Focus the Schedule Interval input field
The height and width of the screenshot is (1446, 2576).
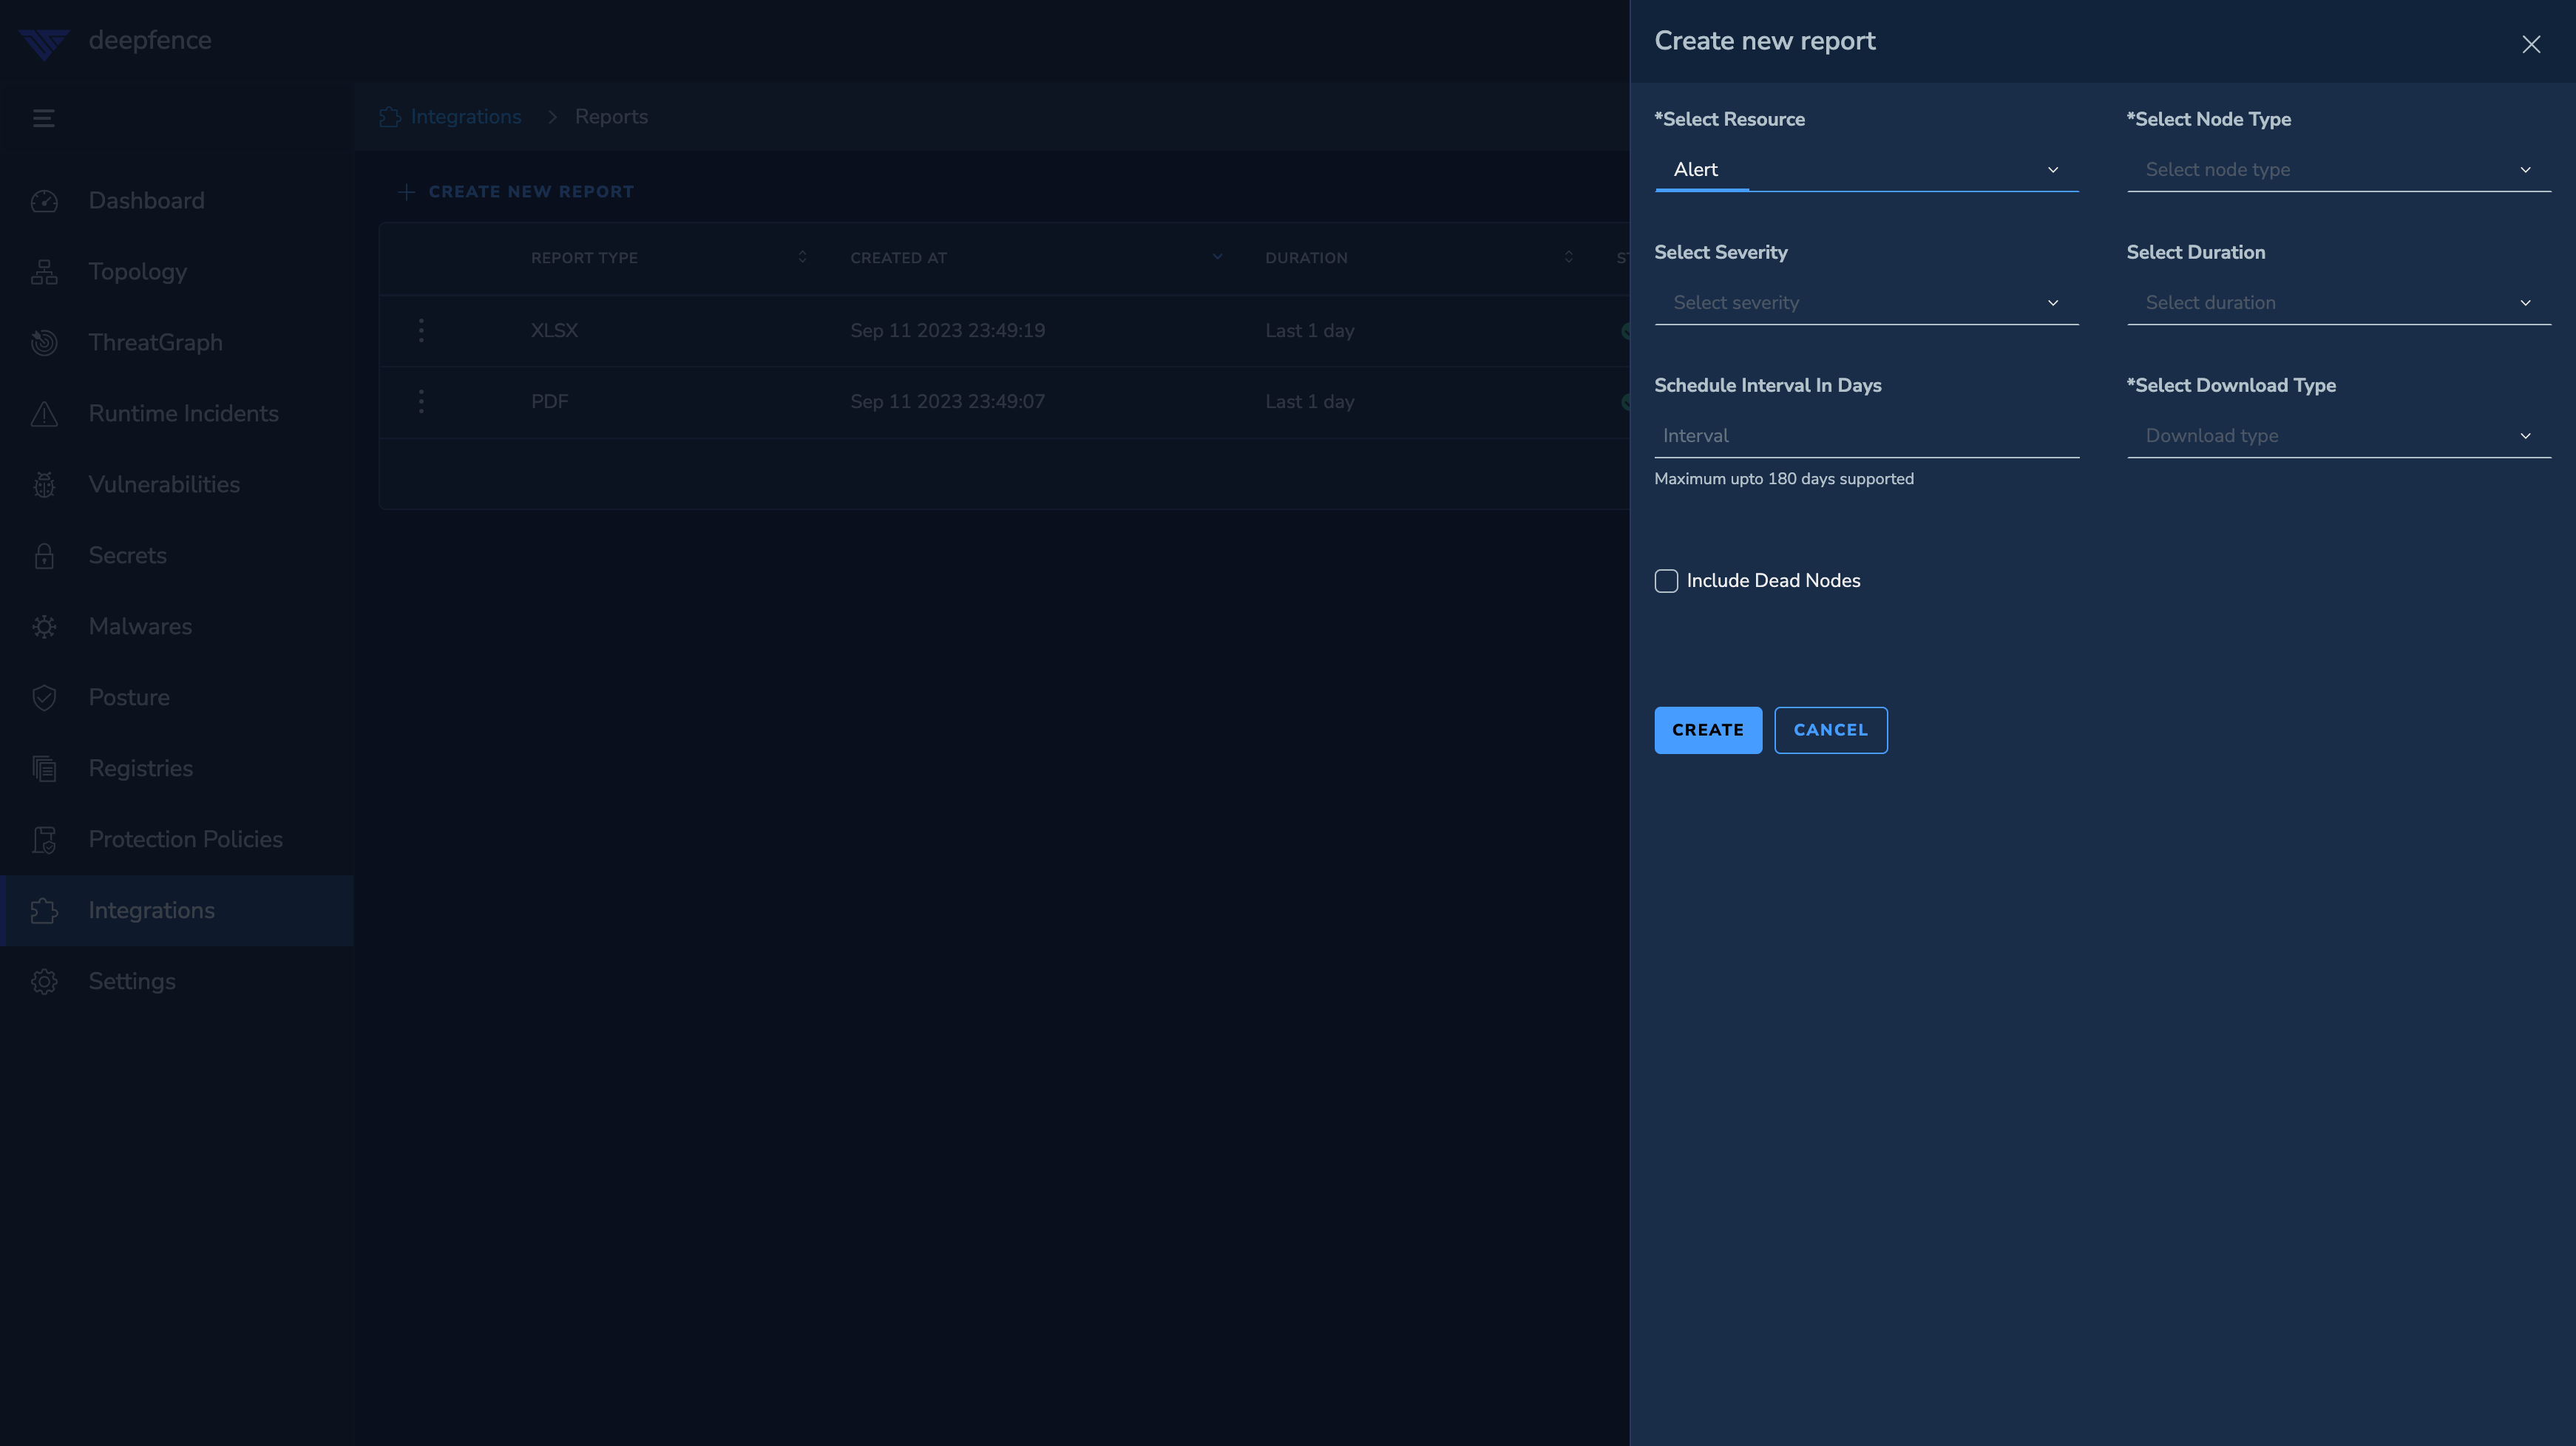tap(1866, 436)
